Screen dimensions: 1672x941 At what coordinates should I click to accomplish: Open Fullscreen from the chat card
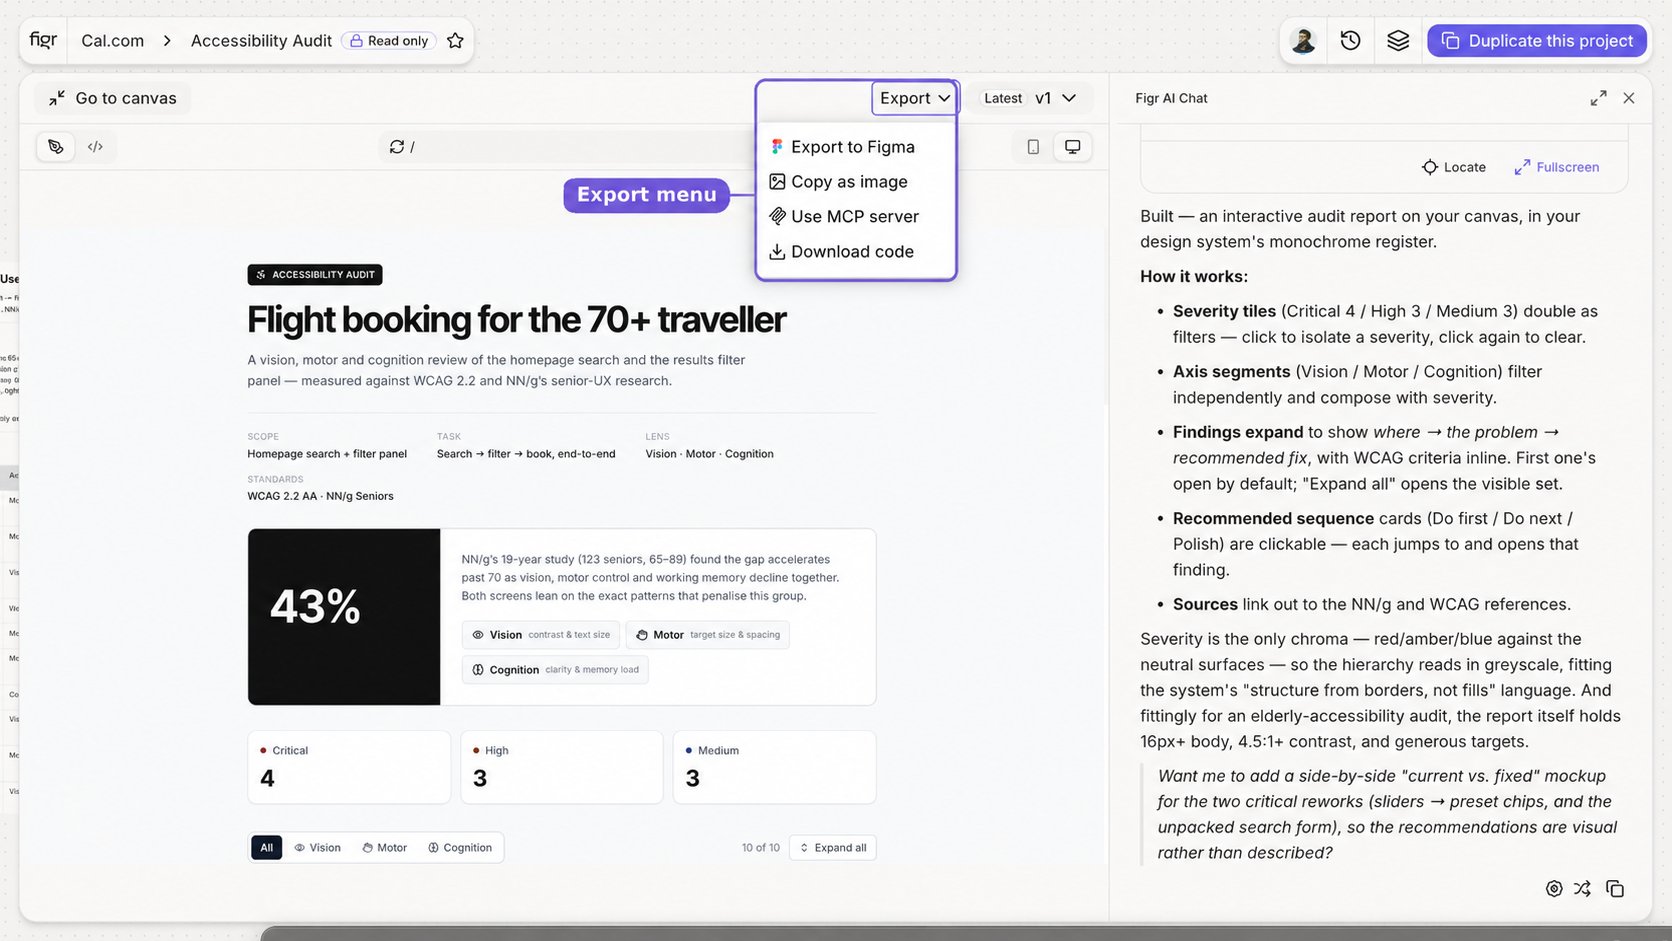coord(1556,167)
